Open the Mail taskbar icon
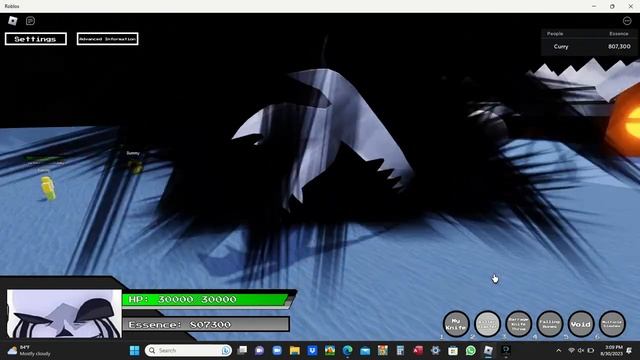Screen dimensions: 640x360 (x=365, y=350)
